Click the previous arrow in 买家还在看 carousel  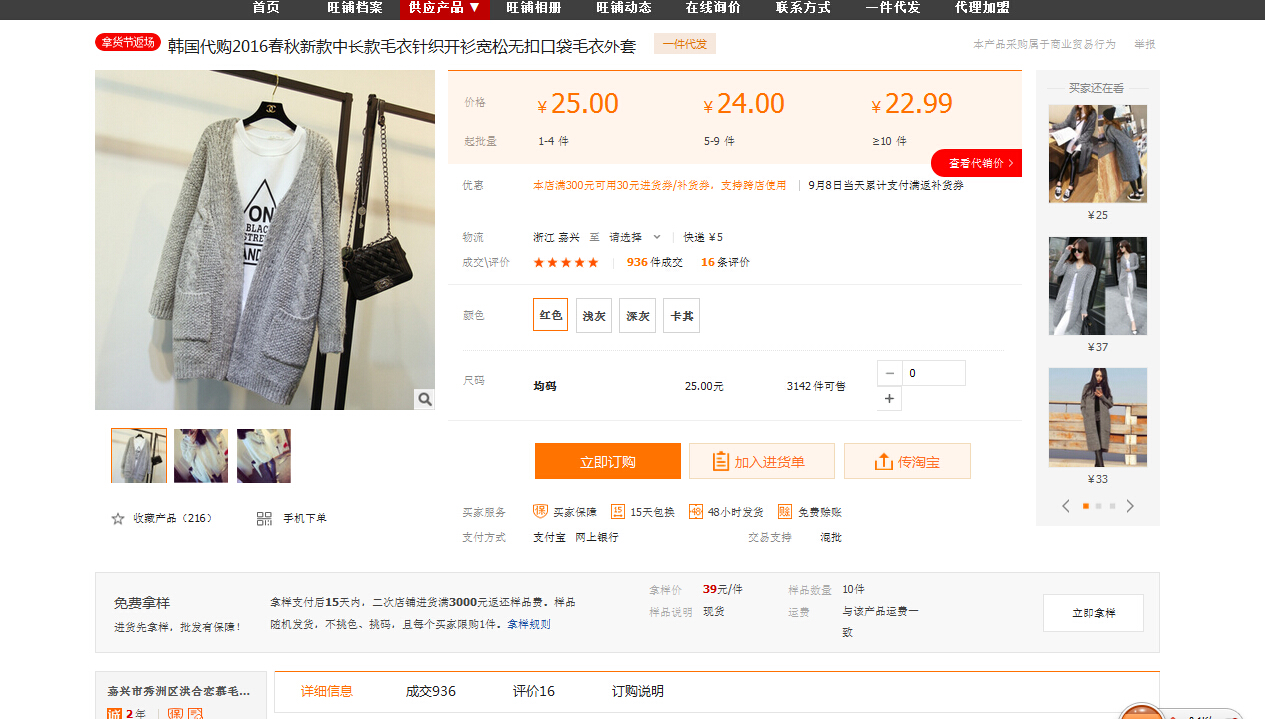coord(1066,506)
